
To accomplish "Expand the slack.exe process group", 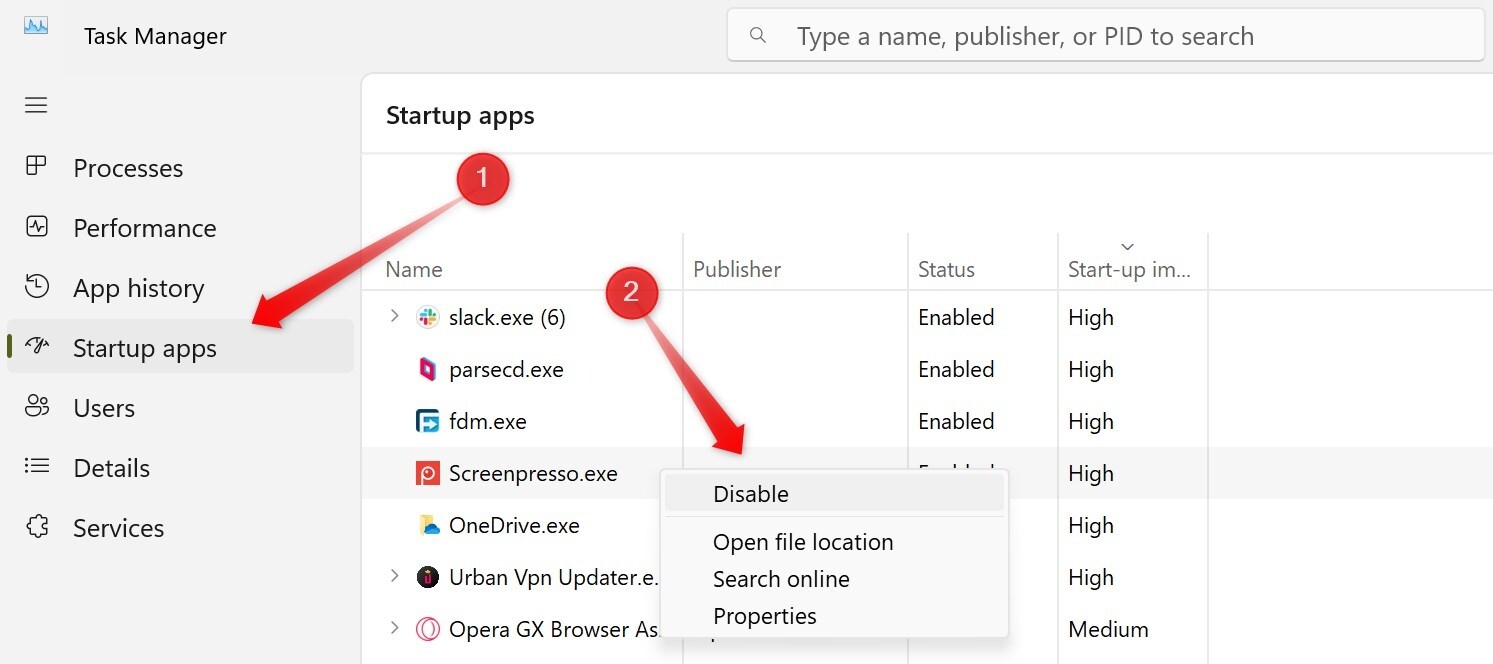I will (x=394, y=317).
